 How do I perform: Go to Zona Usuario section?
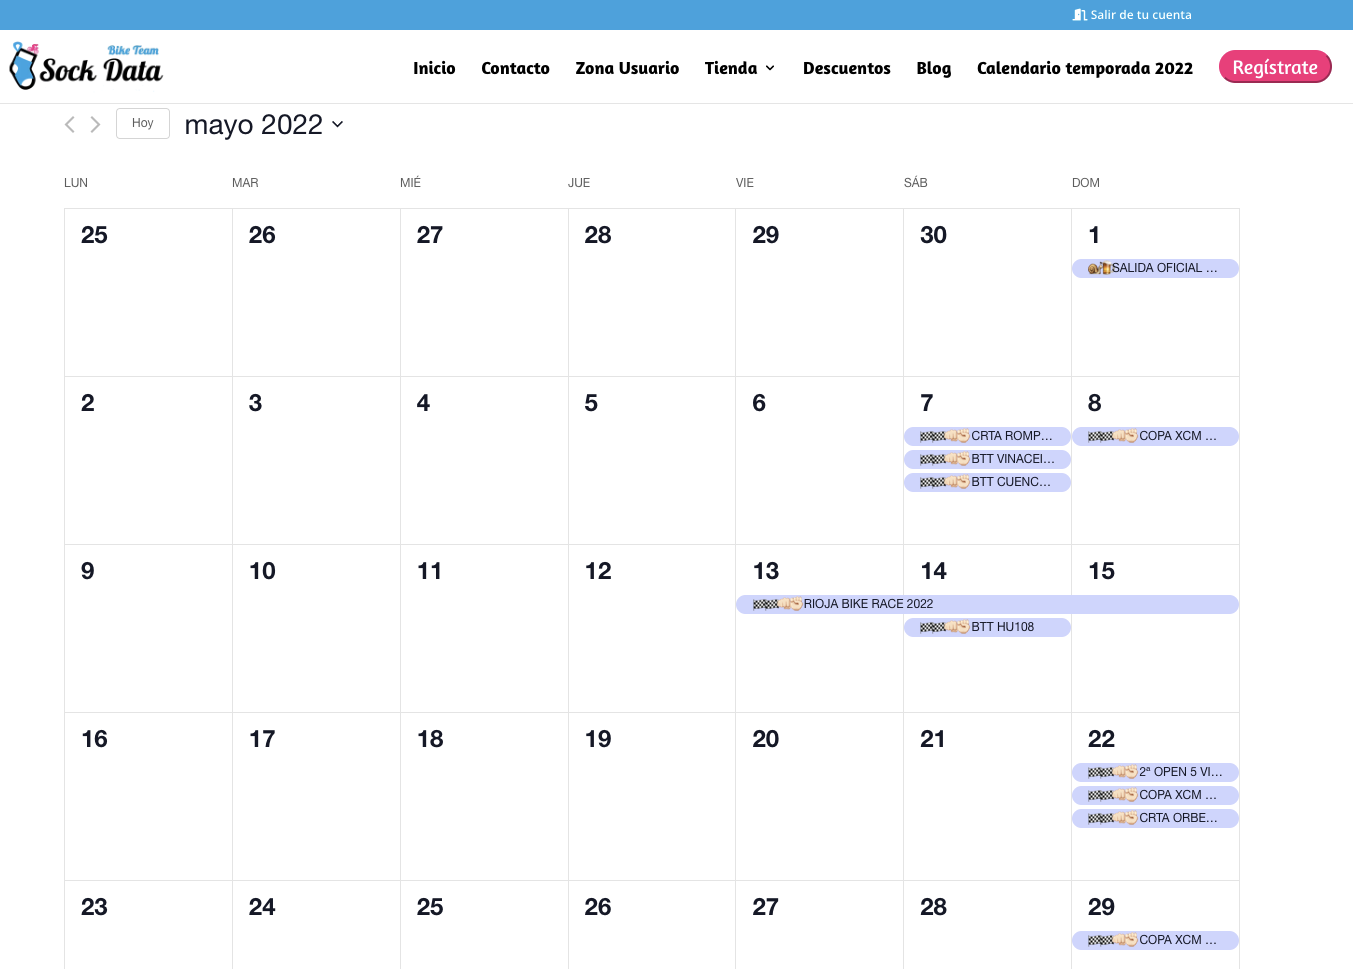coord(627,68)
